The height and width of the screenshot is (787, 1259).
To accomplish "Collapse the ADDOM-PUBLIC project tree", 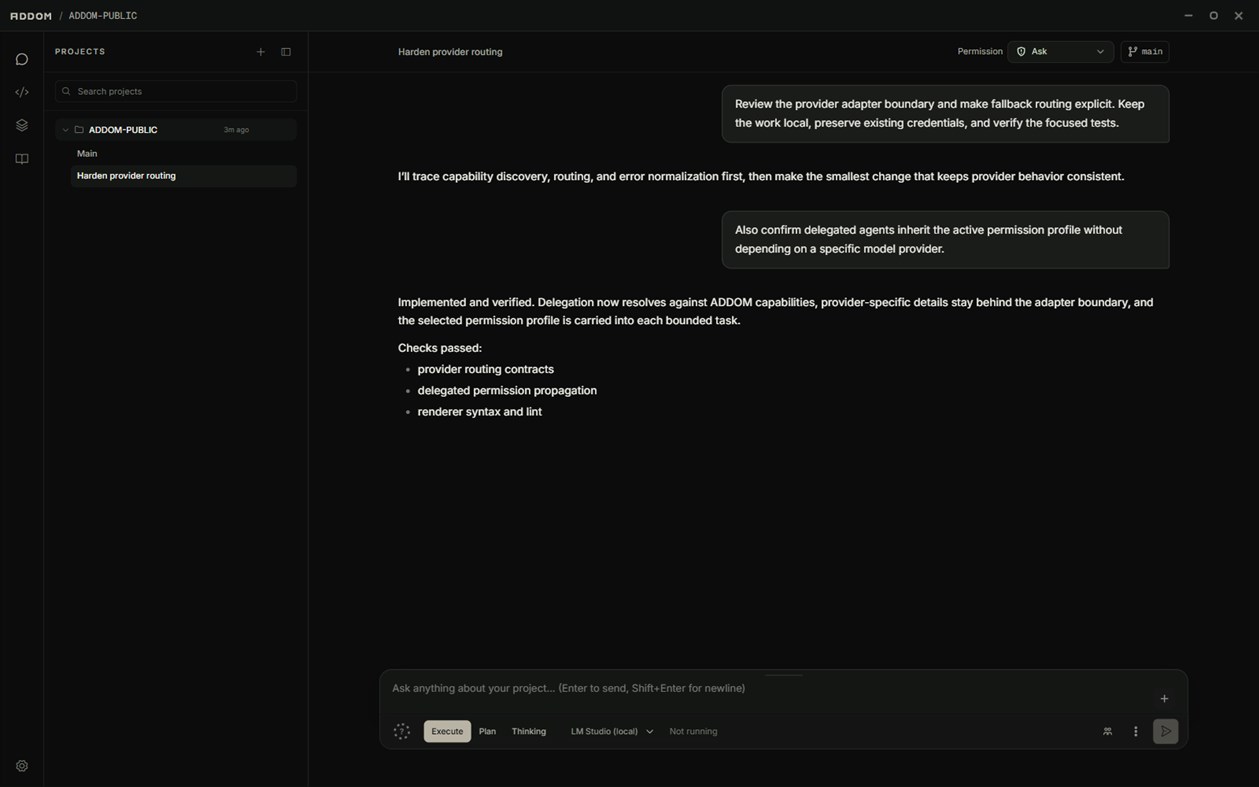I will tap(65, 130).
